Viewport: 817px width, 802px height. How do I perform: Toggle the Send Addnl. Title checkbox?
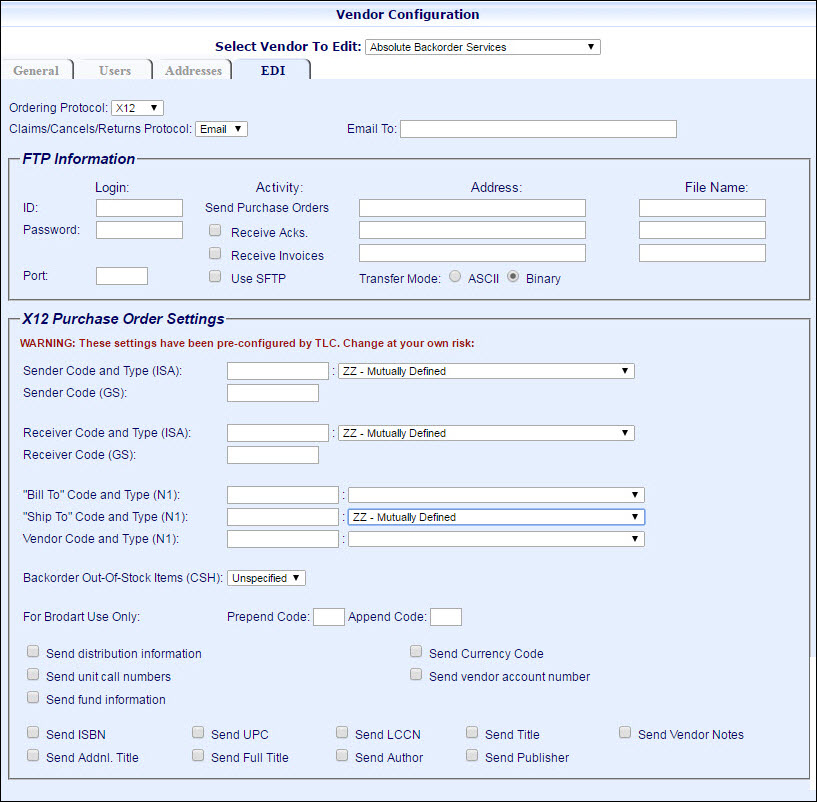(33, 755)
